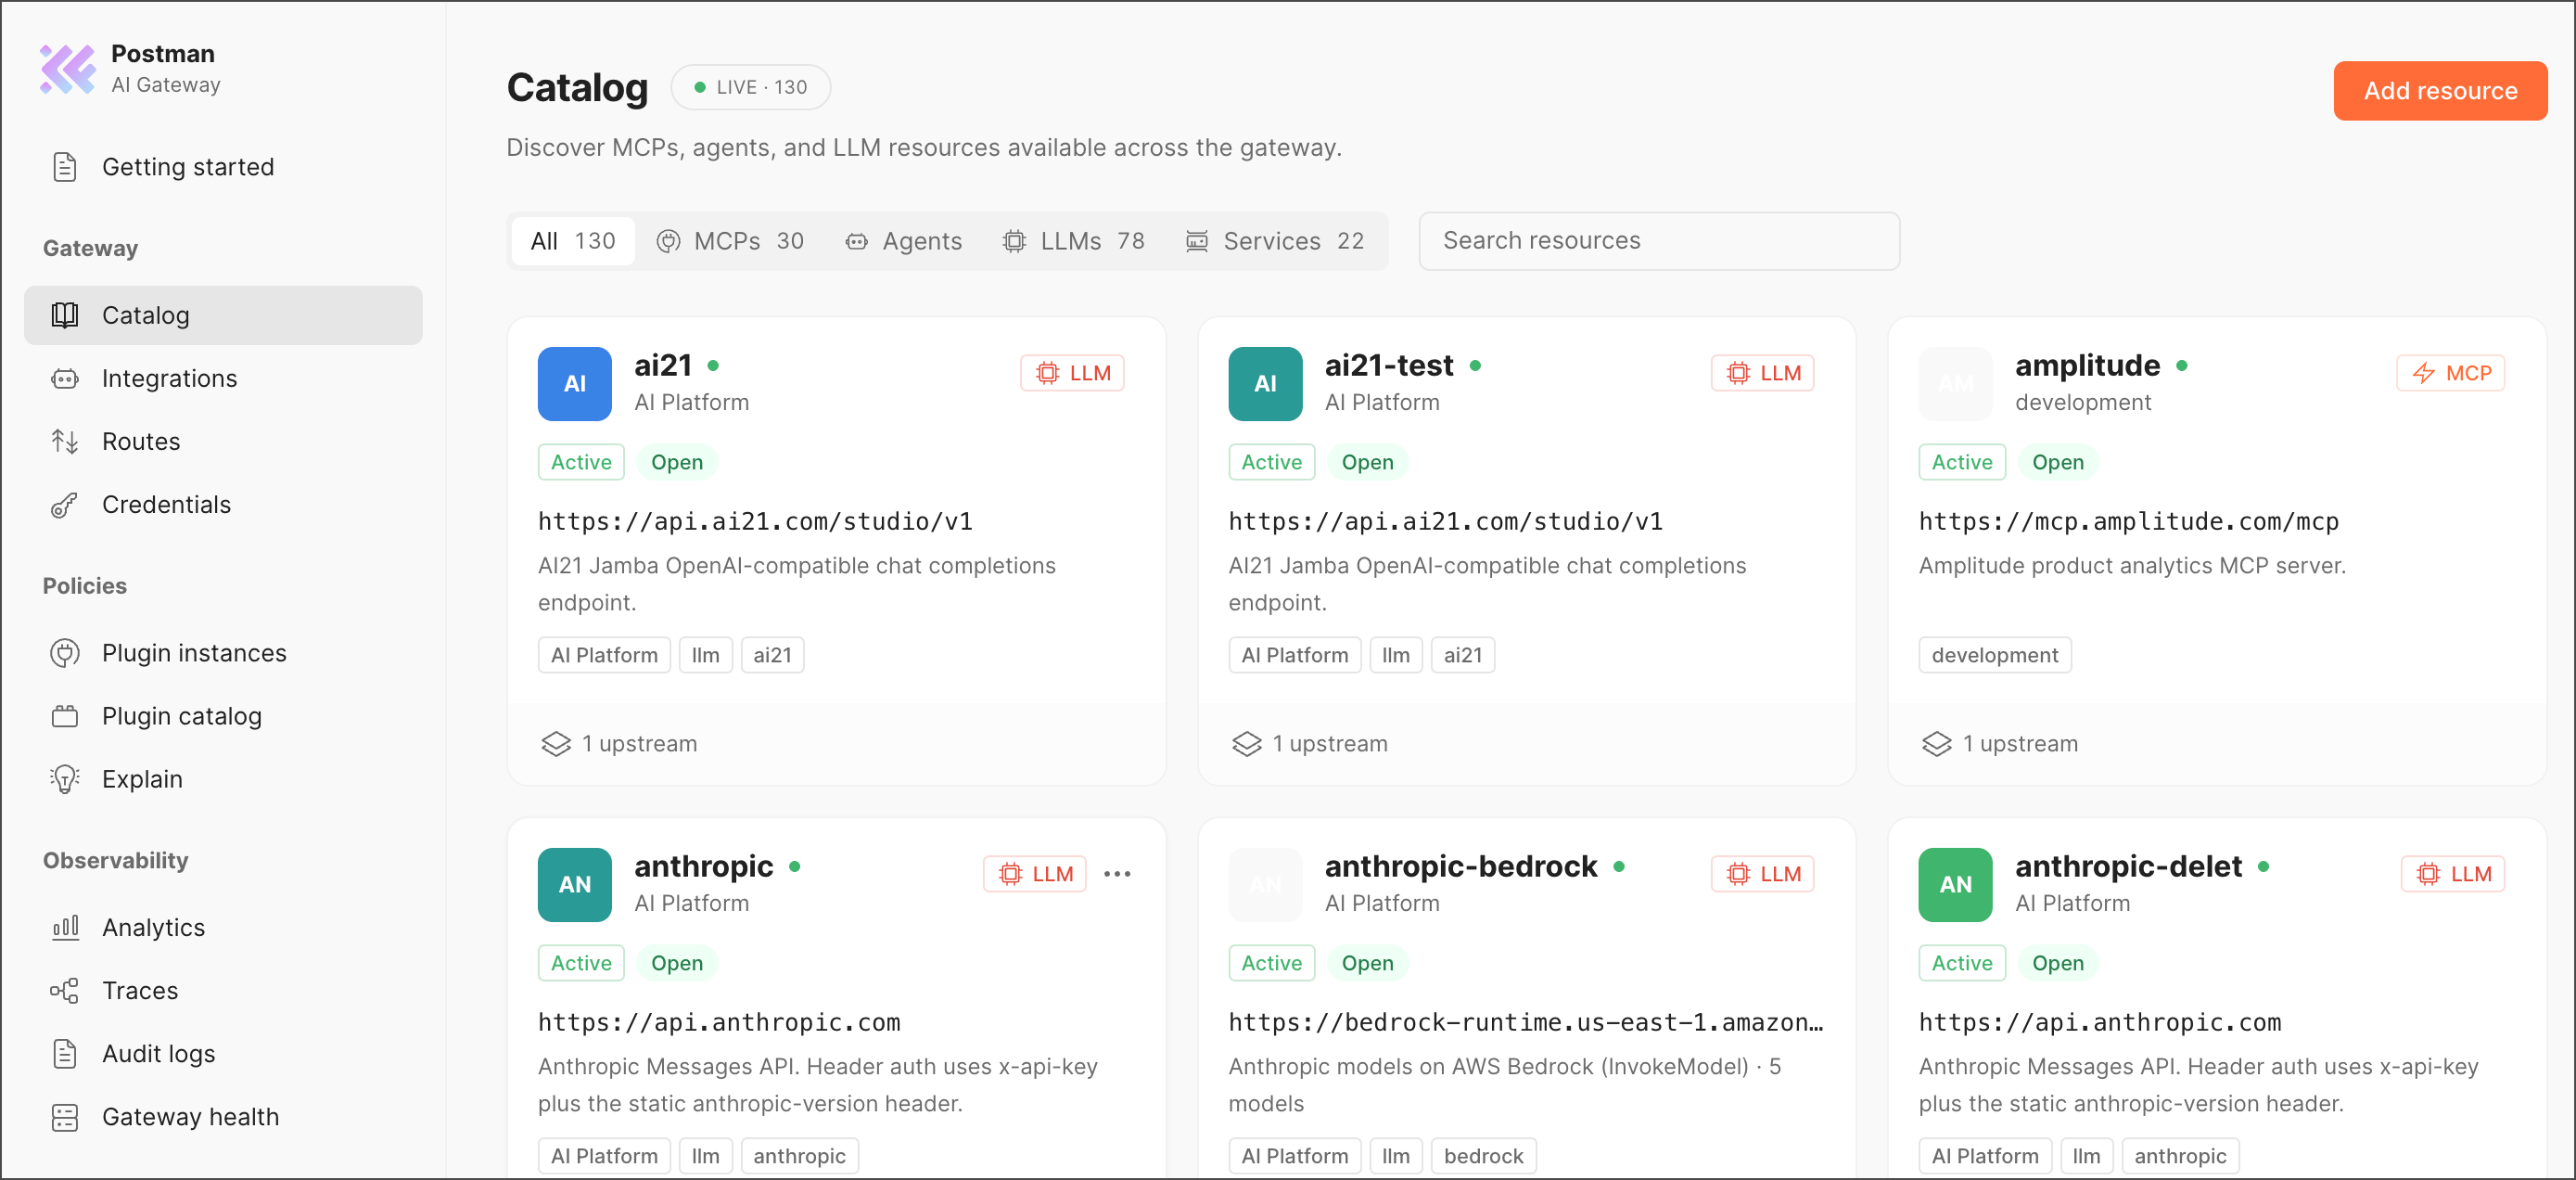View Analytics dashboard
The height and width of the screenshot is (1180, 2576).
[222, 927]
